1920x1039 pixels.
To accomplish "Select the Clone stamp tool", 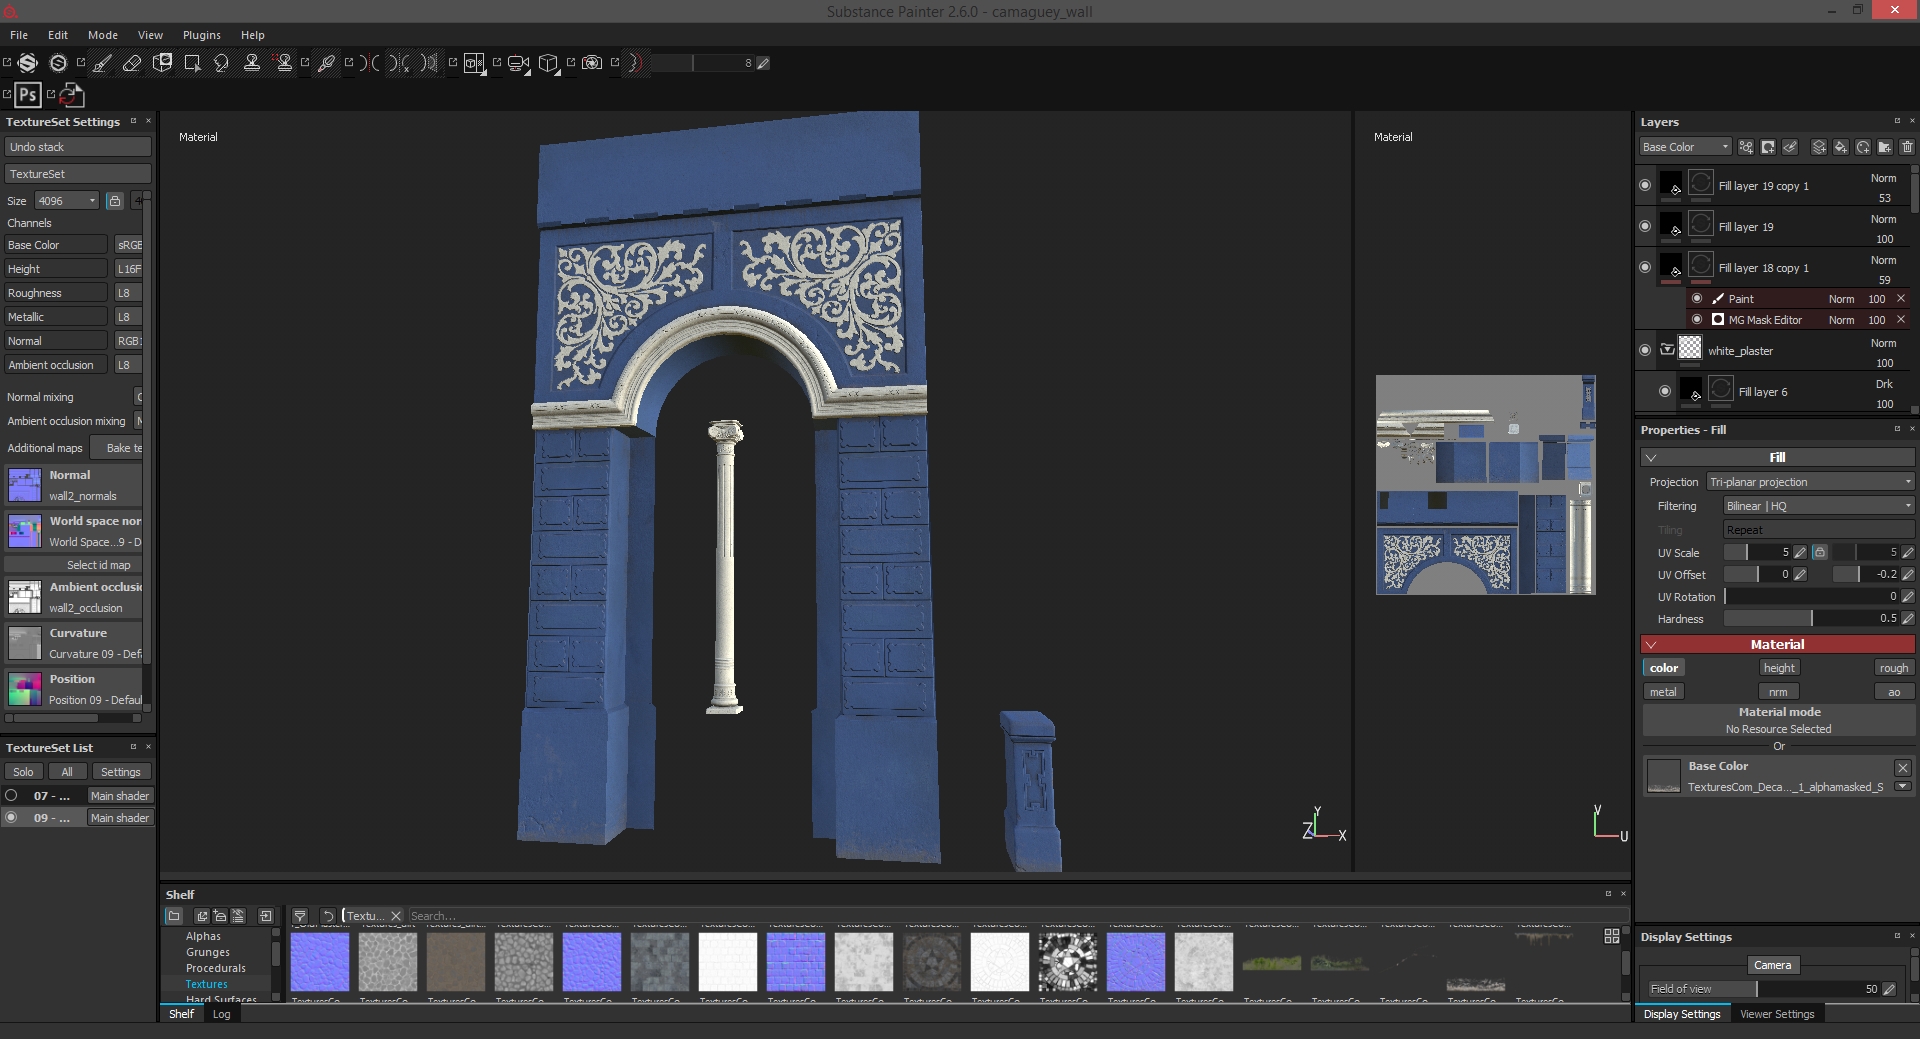I will click(252, 63).
